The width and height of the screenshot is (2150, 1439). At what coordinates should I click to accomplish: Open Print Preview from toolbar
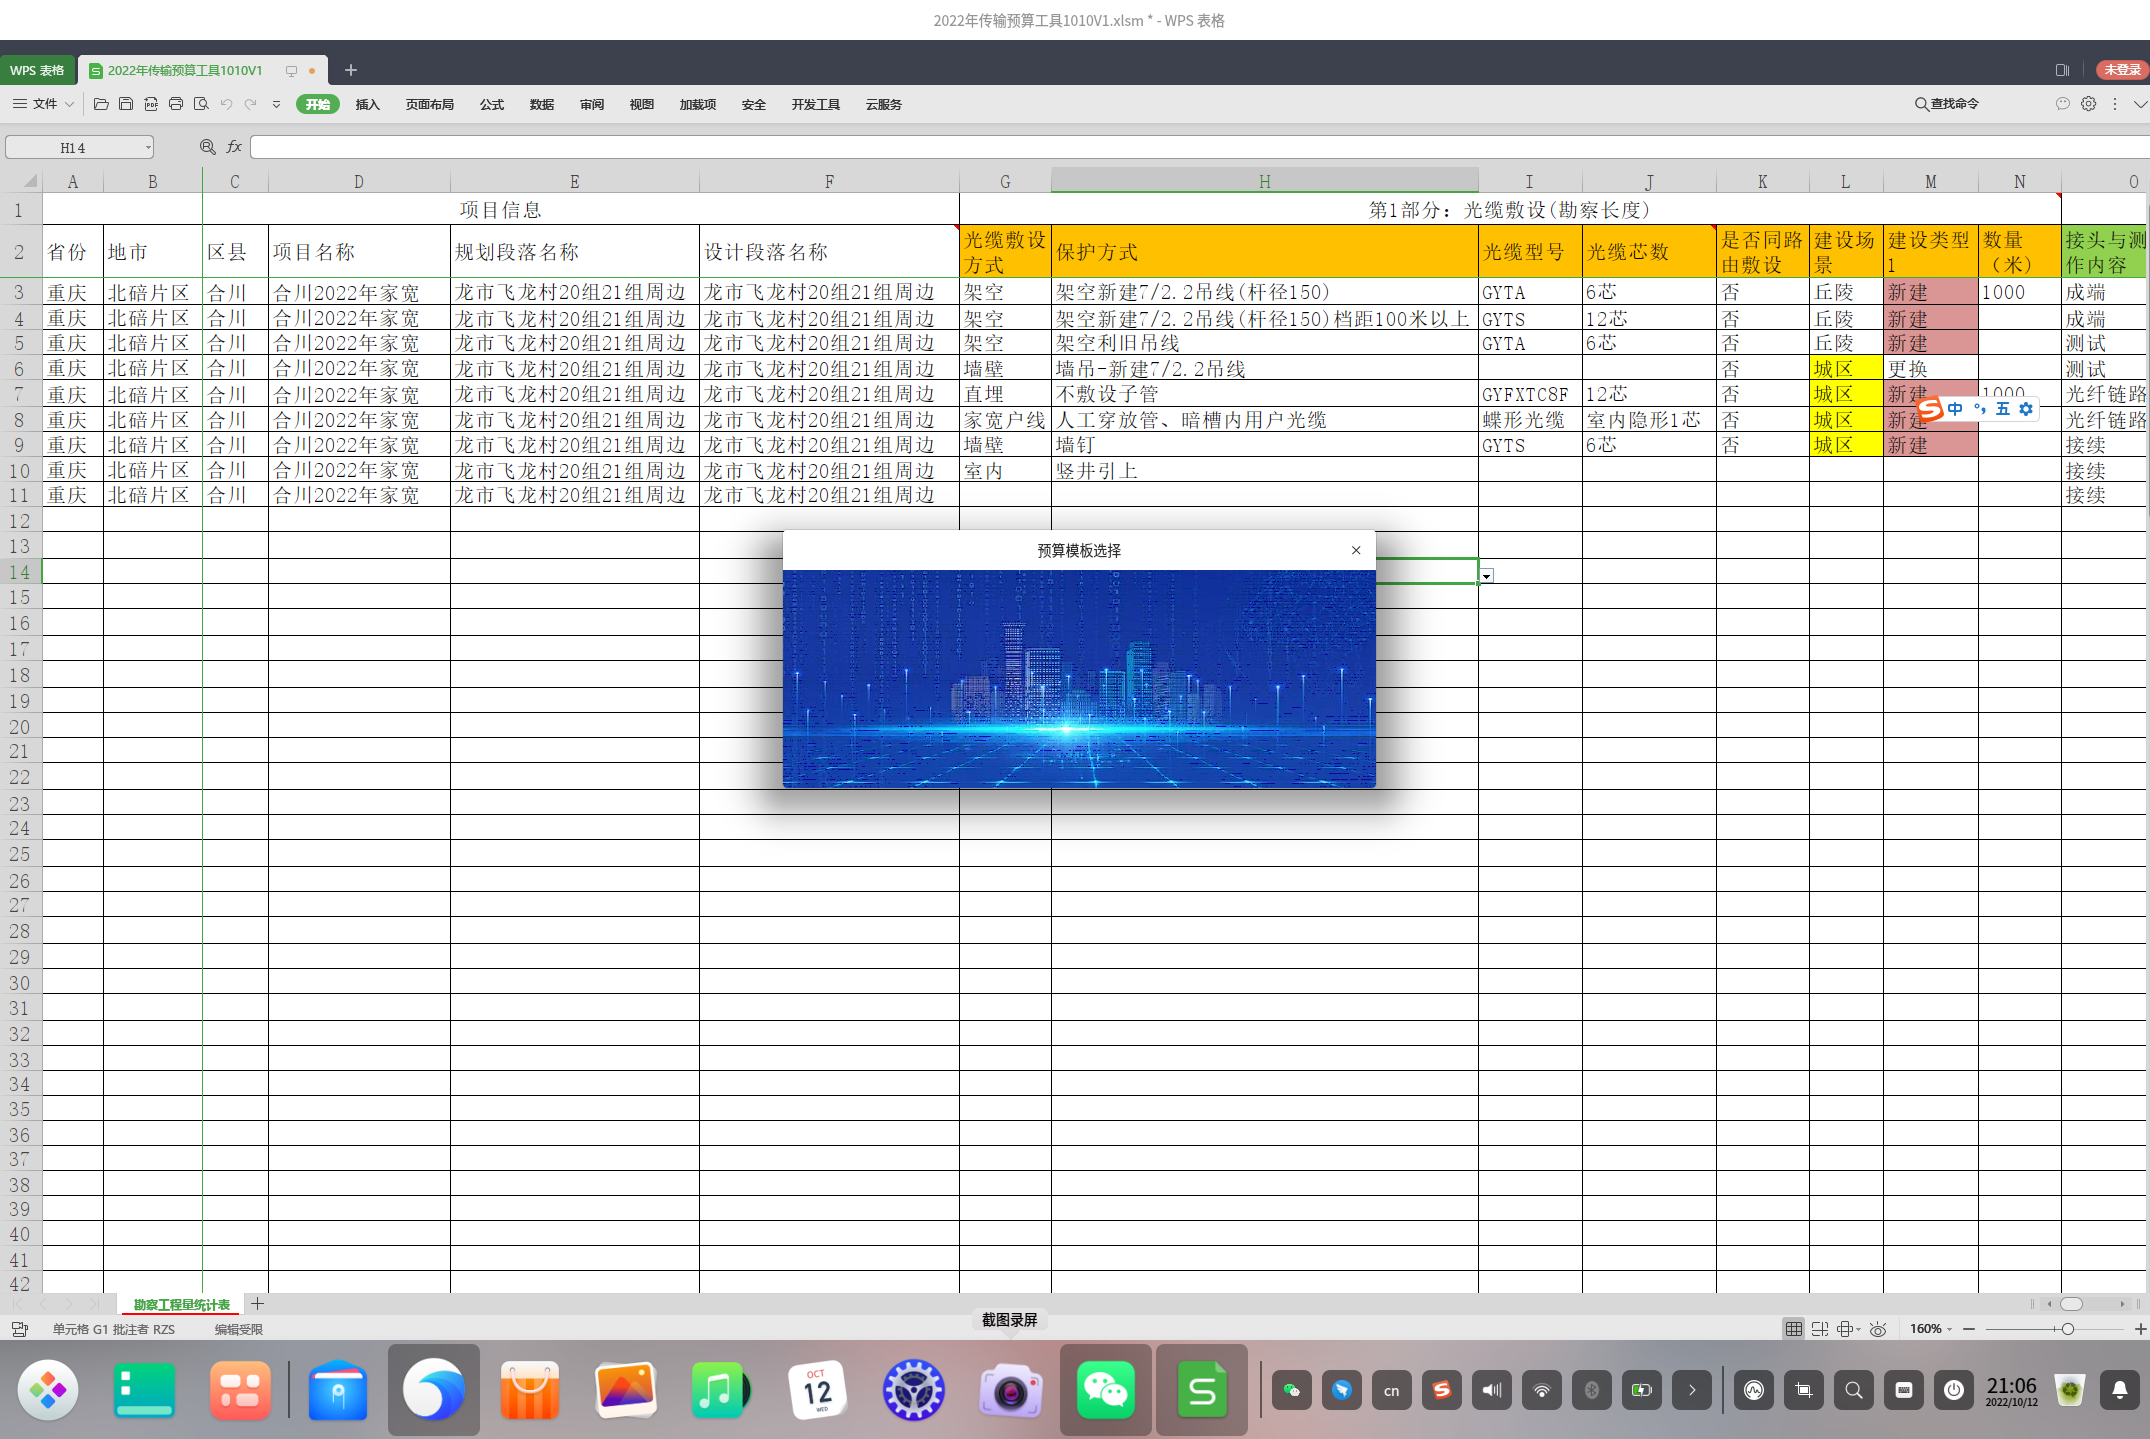(x=201, y=104)
